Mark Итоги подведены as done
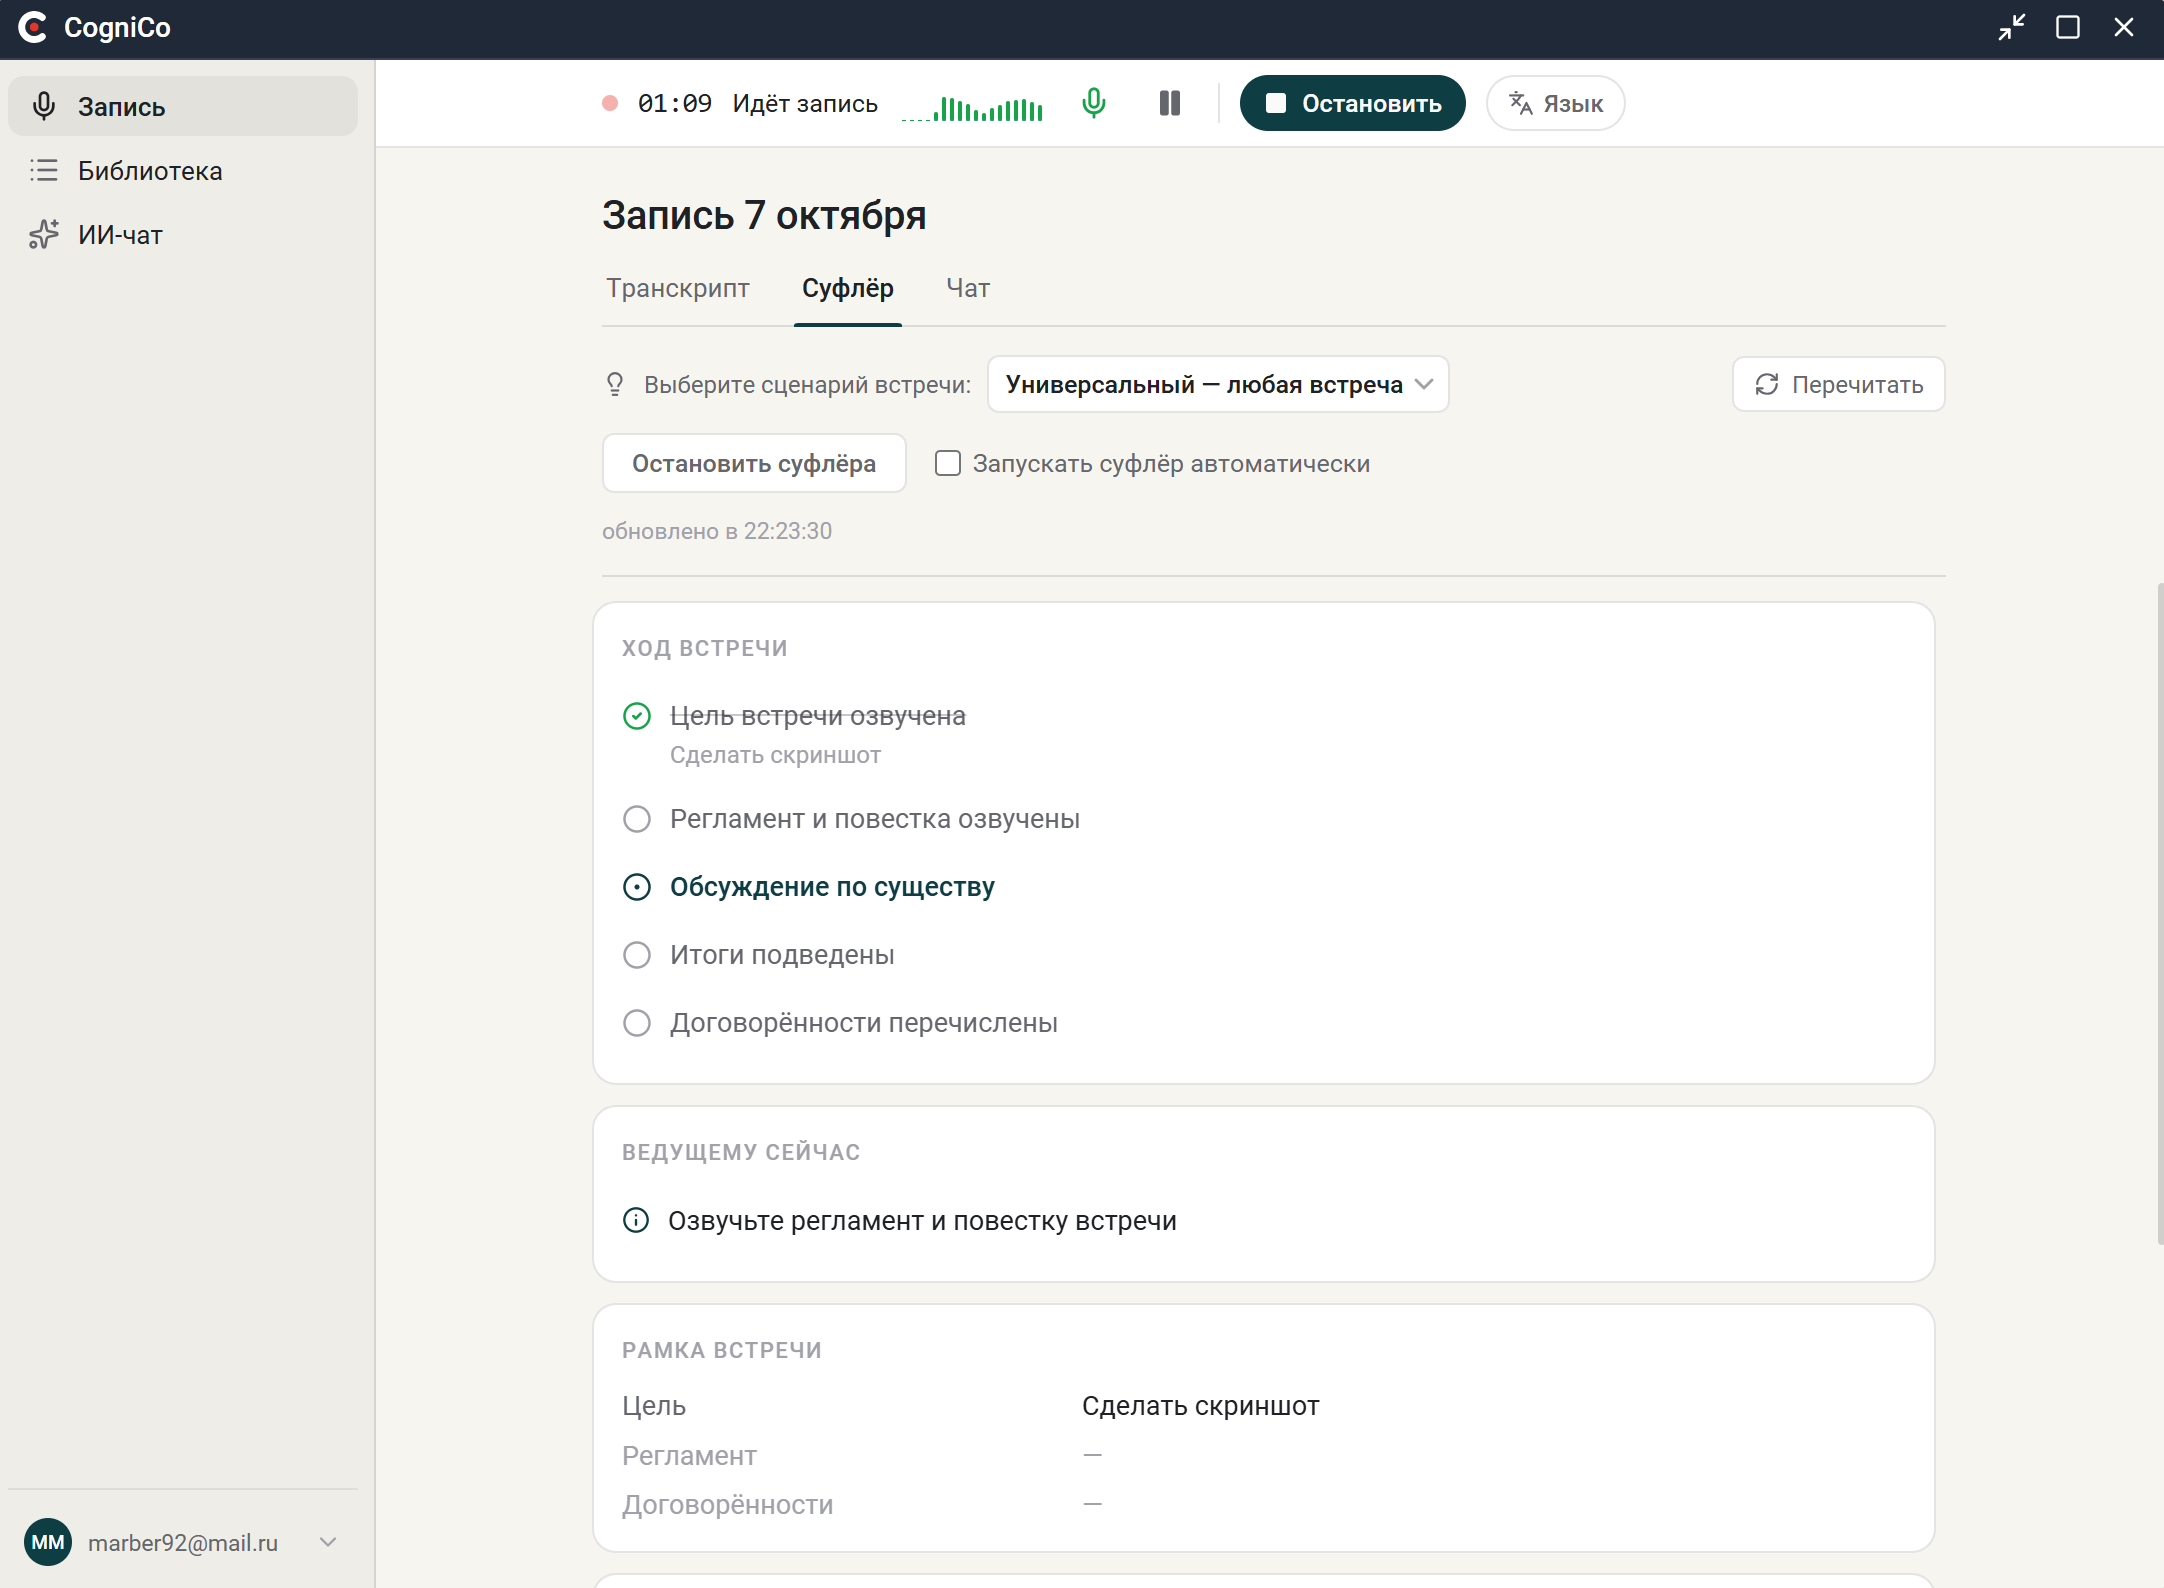This screenshot has height=1588, width=2164. (x=637, y=955)
